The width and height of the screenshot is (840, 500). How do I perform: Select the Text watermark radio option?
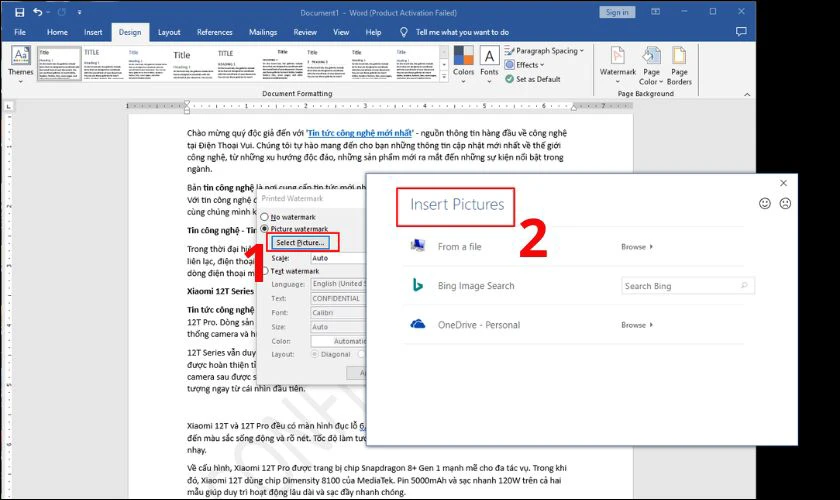click(265, 271)
